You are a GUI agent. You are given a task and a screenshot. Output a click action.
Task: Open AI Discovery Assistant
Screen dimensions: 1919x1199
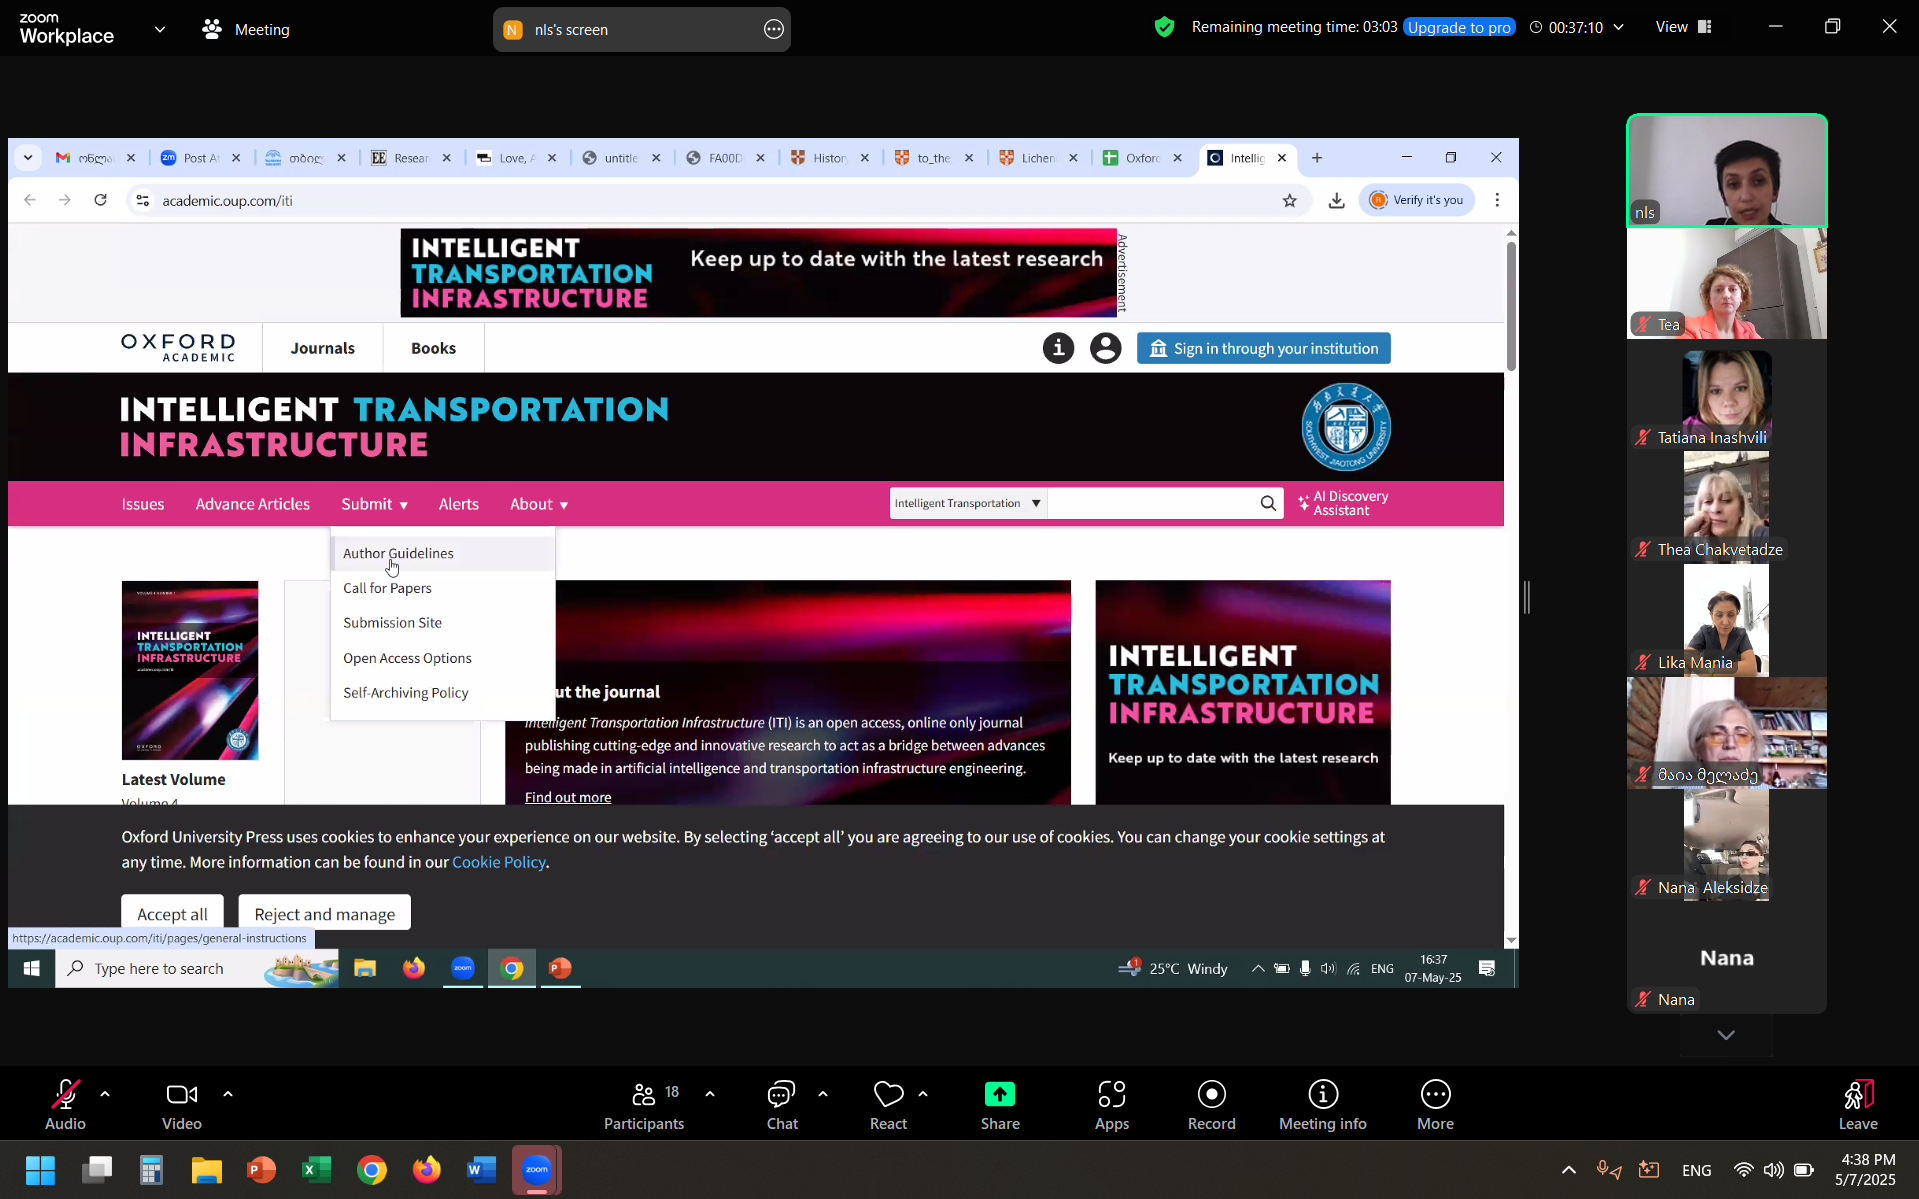click(x=1343, y=503)
